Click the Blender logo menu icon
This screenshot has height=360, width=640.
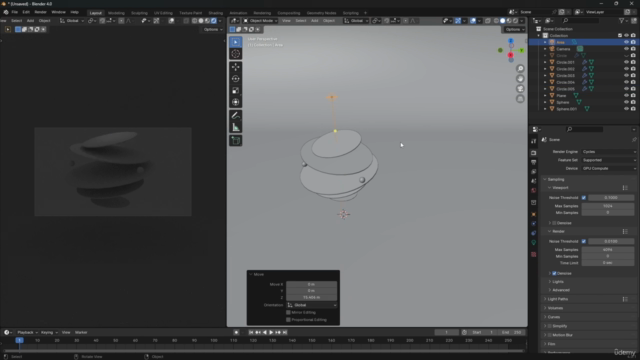tap(6, 12)
